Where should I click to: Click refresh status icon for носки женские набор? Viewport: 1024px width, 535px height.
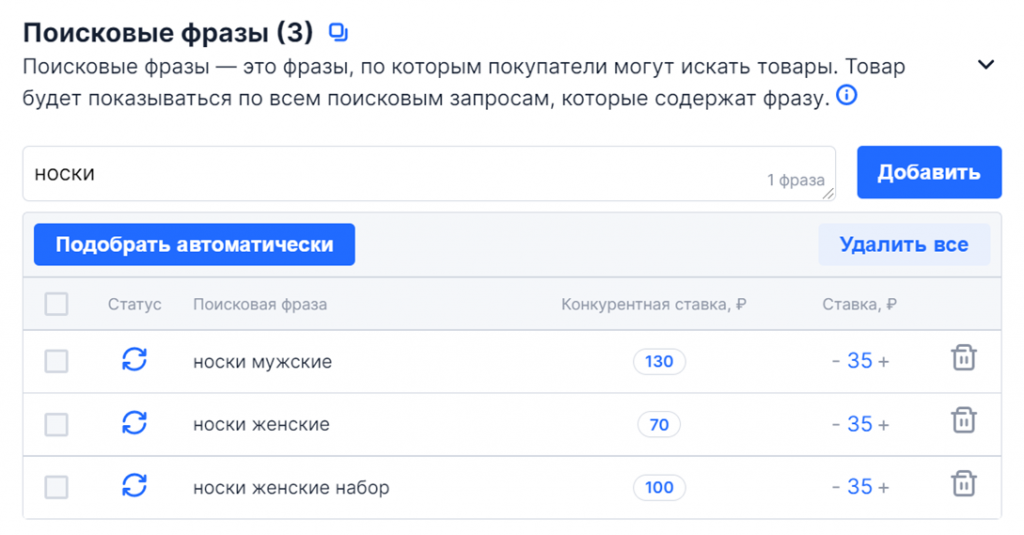[134, 487]
